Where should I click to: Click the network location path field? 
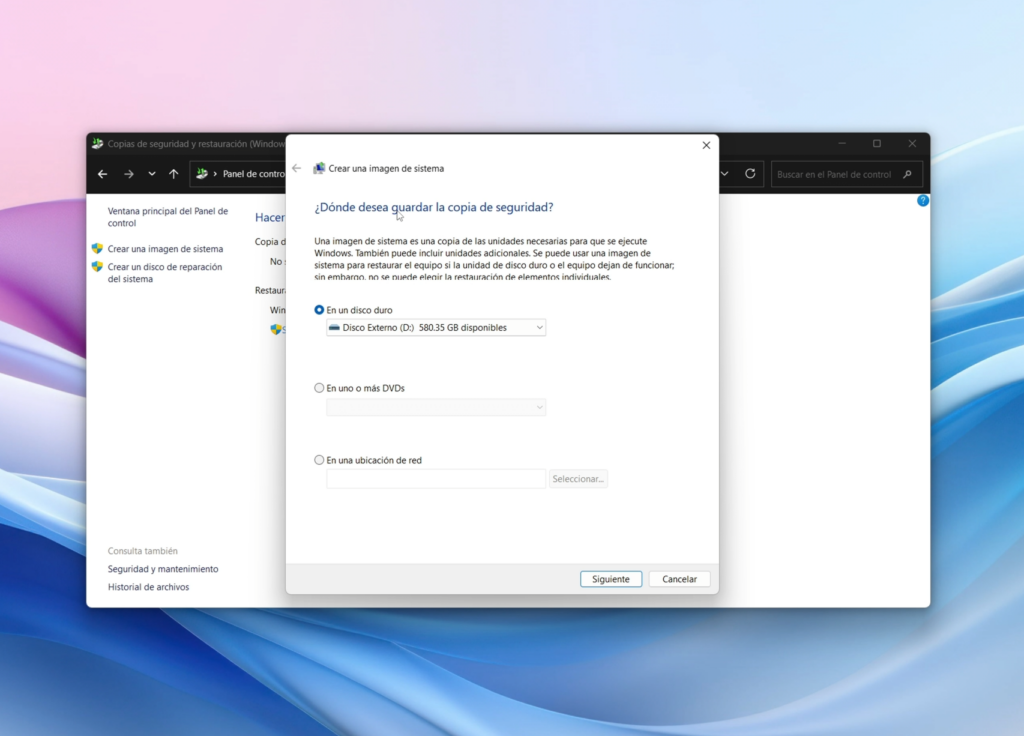436,479
